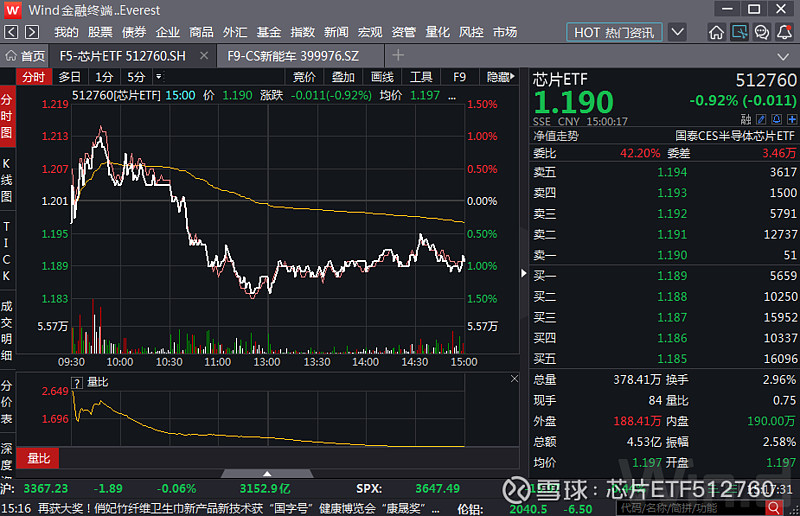
Task: Click the ... more info after 均价 1.197
Action: tap(452, 96)
